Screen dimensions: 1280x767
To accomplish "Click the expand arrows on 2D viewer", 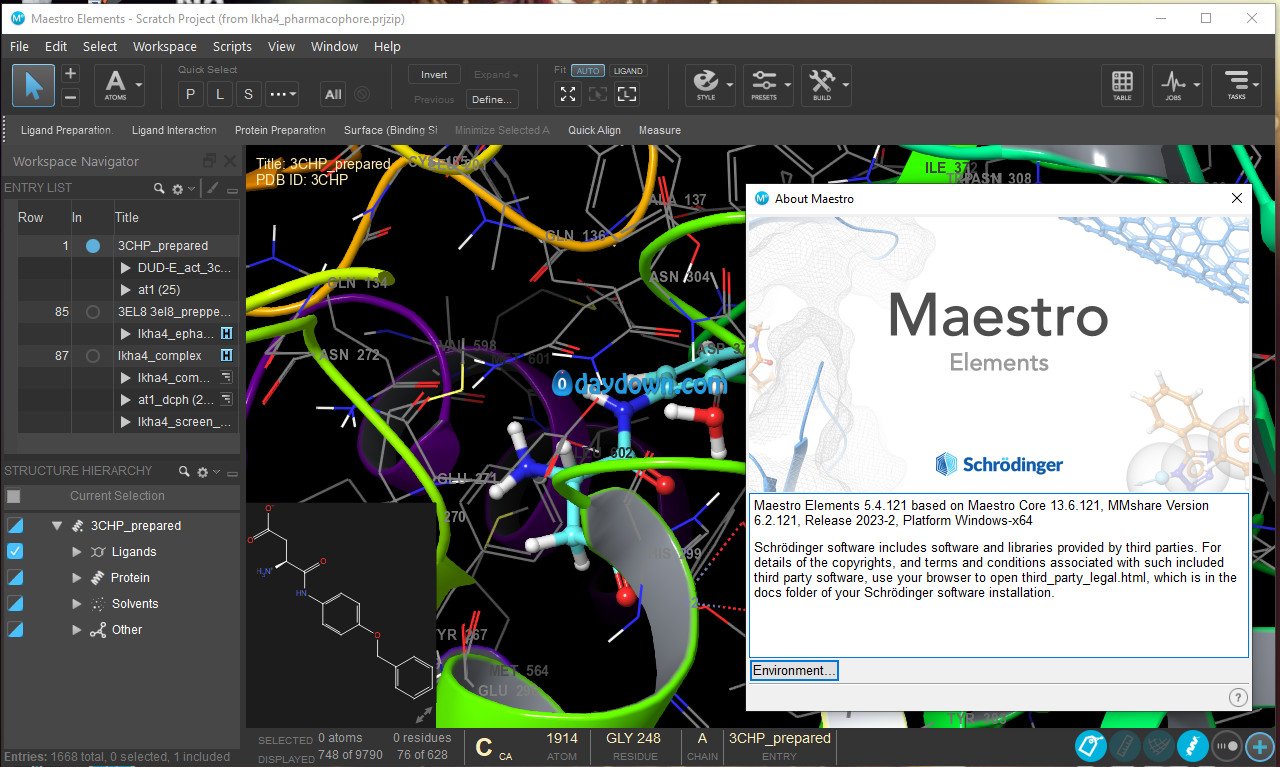I will tap(424, 714).
